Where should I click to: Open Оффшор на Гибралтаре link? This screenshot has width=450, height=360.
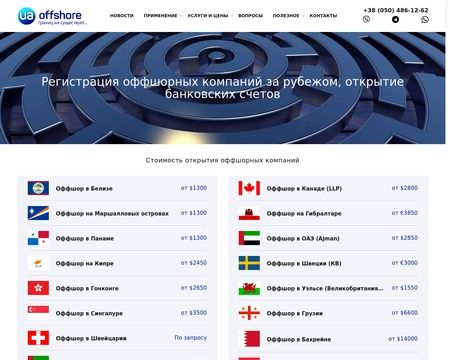[304, 213]
